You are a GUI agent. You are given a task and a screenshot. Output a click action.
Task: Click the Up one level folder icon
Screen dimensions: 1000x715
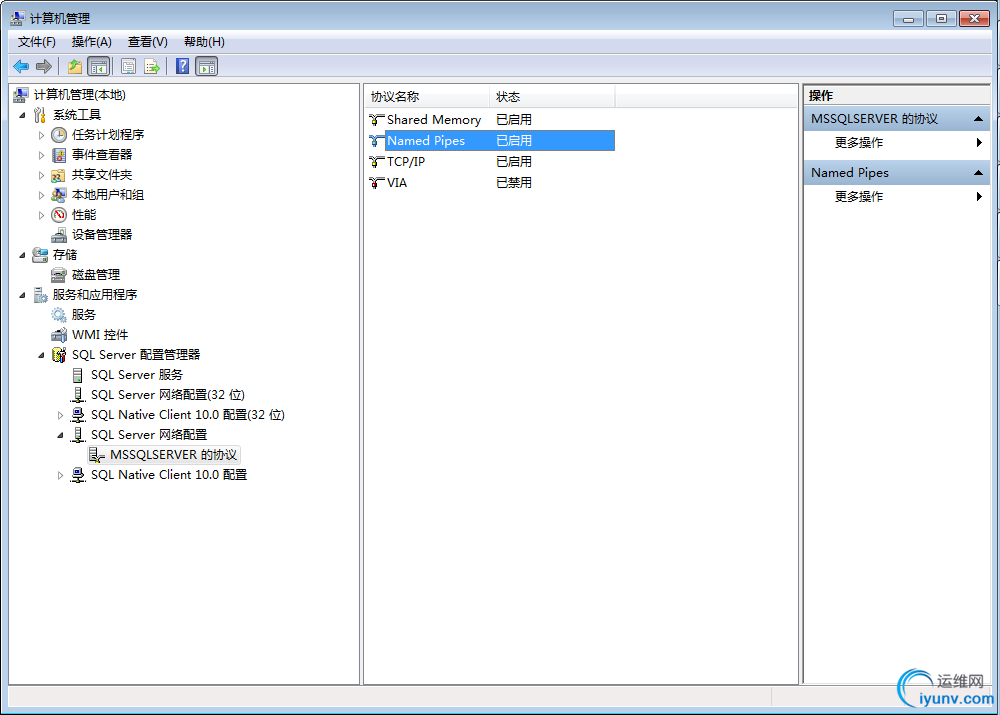(75, 66)
